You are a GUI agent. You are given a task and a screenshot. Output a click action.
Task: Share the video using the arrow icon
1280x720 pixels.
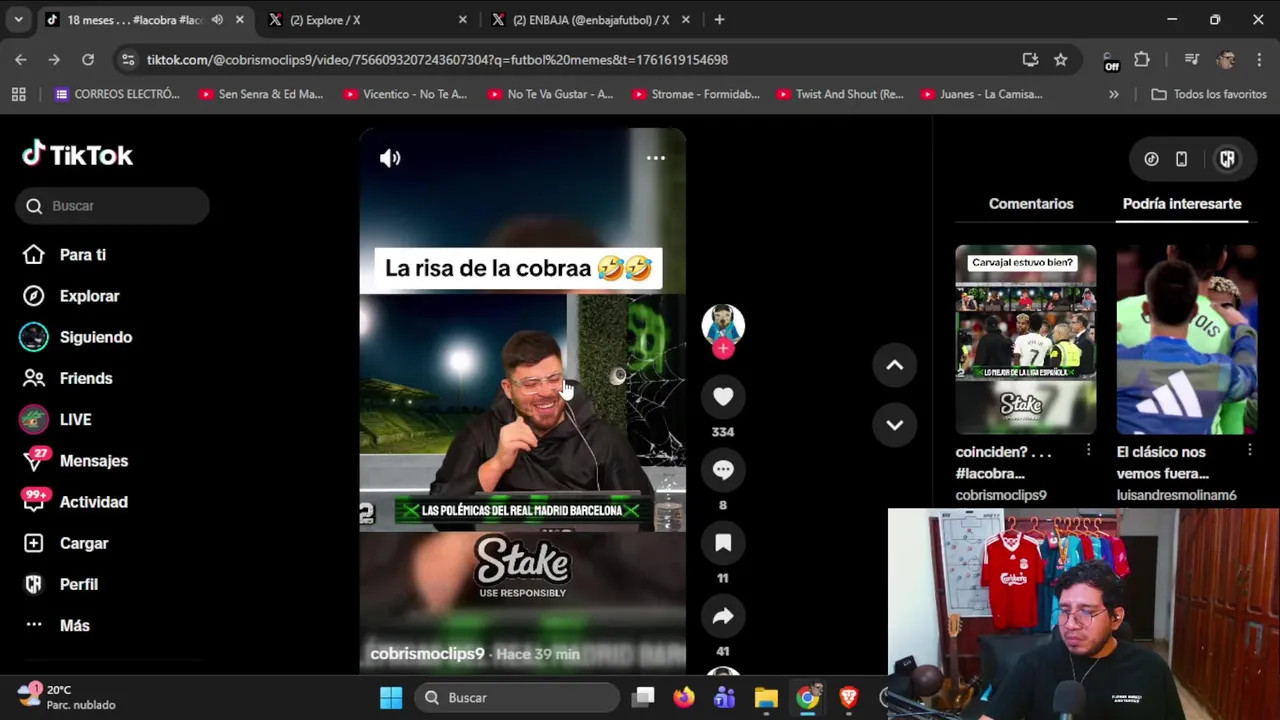tap(723, 616)
